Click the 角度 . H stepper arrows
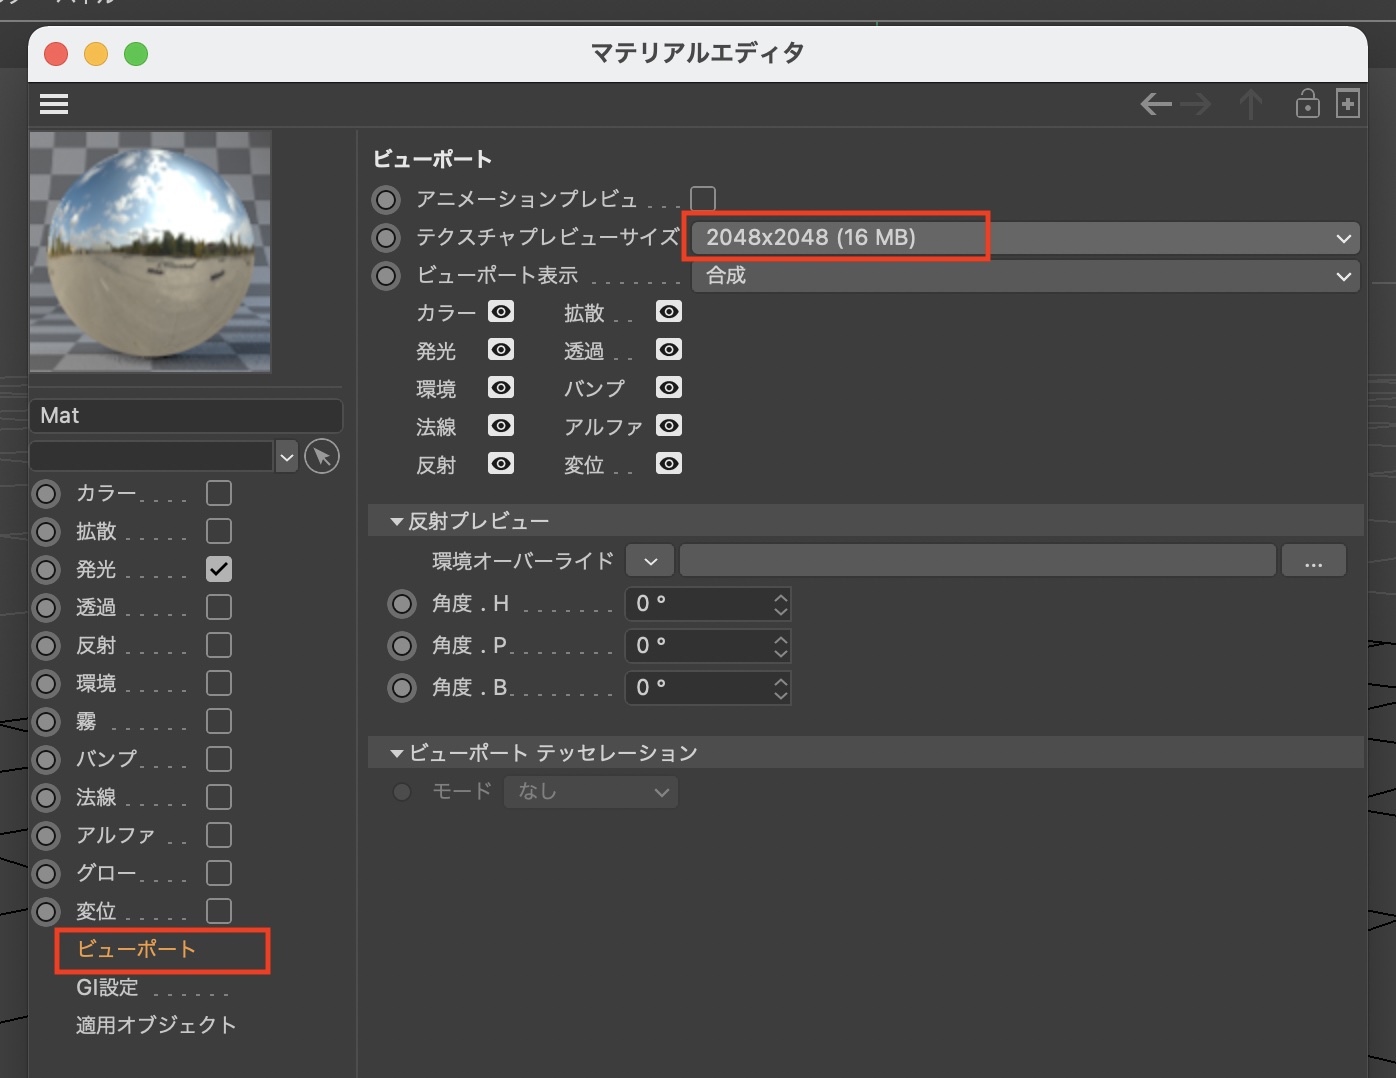Image resolution: width=1396 pixels, height=1078 pixels. [781, 604]
